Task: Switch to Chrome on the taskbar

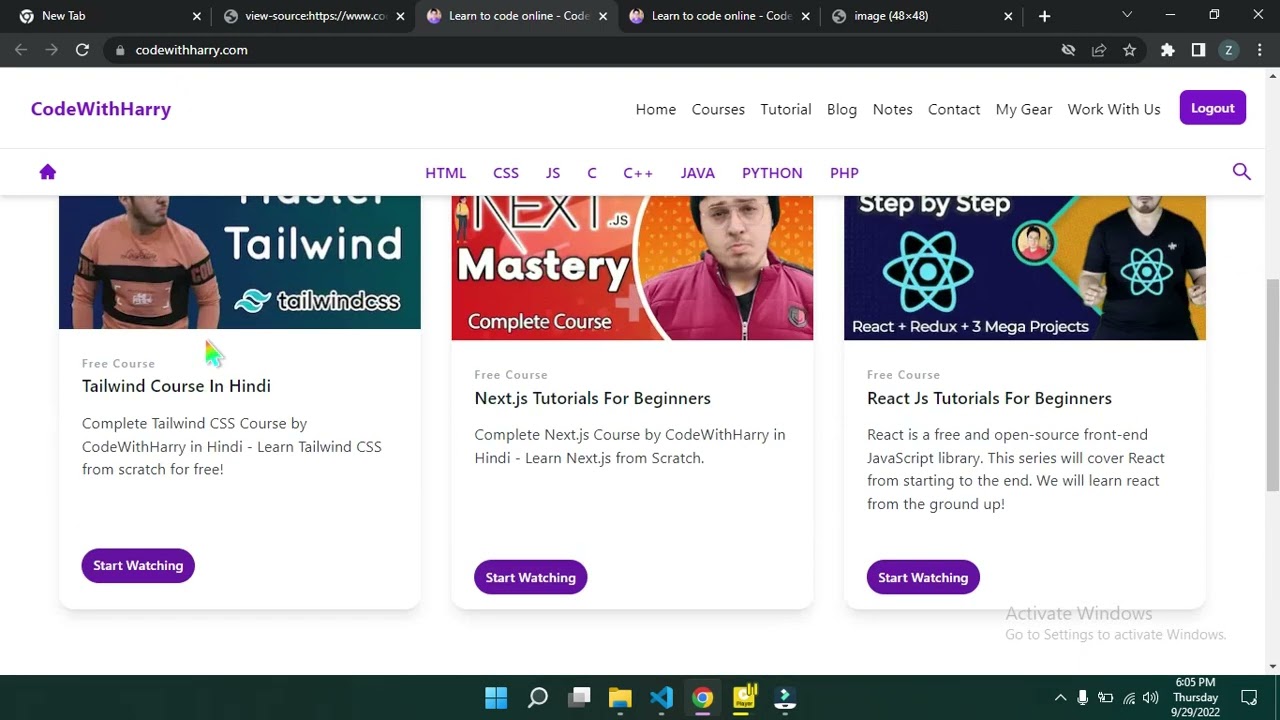Action: point(703,698)
